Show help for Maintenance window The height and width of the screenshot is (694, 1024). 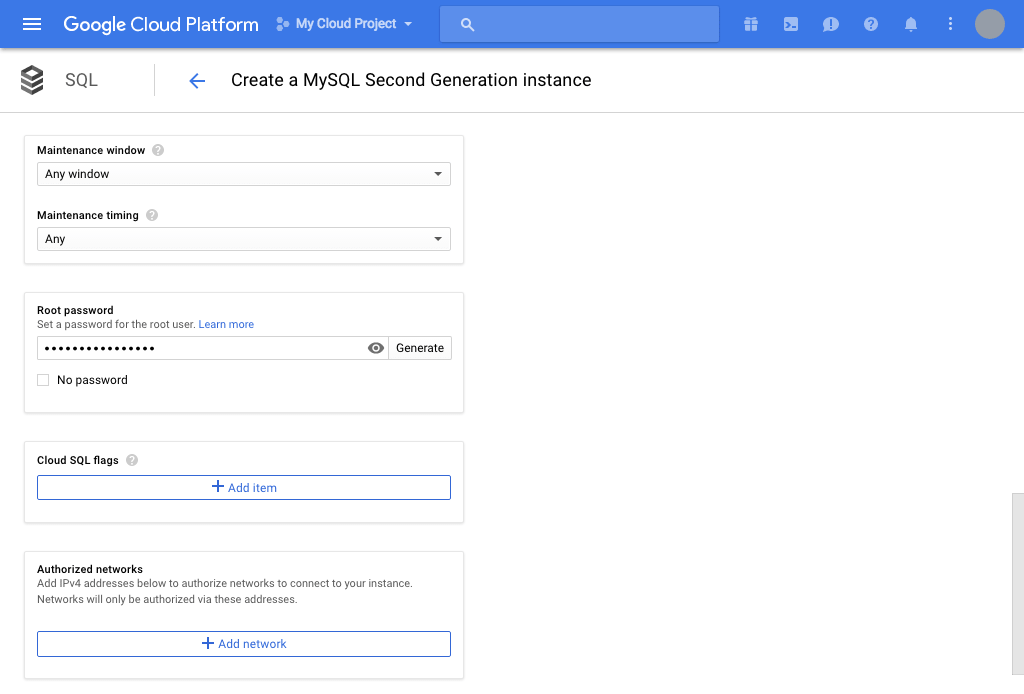click(158, 150)
